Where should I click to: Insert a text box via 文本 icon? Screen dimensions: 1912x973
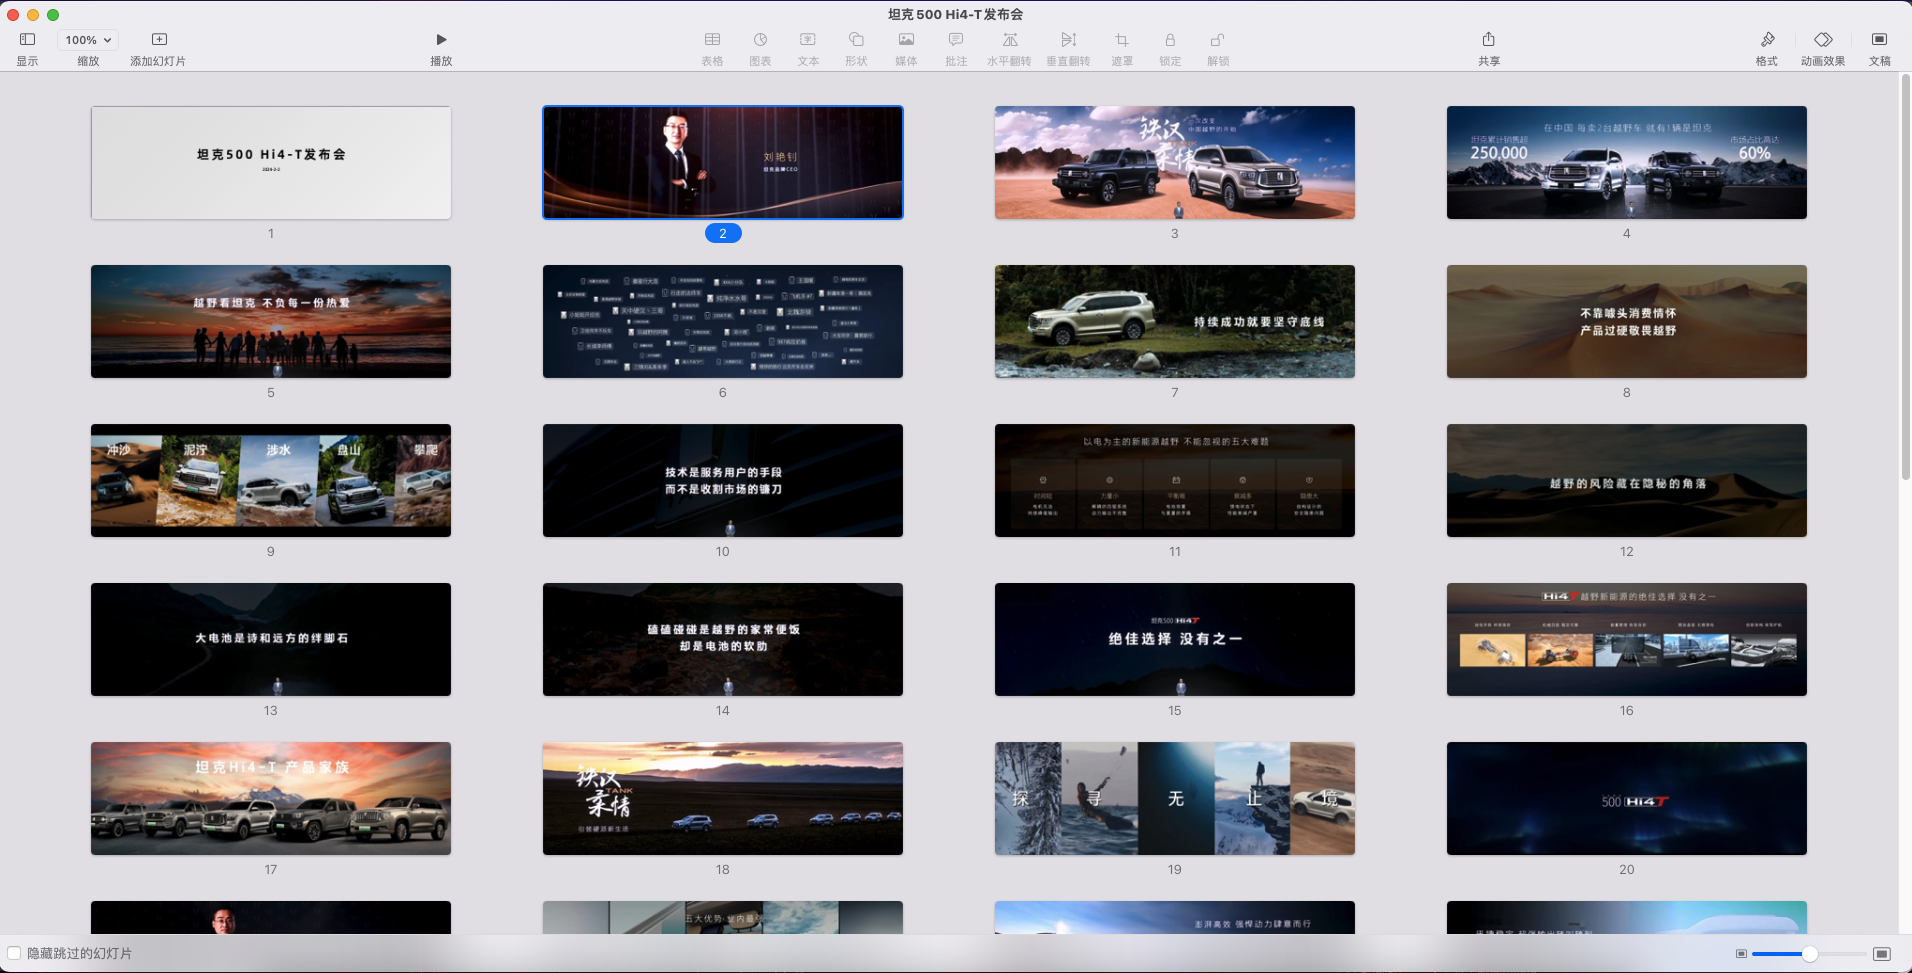pyautogui.click(x=808, y=40)
